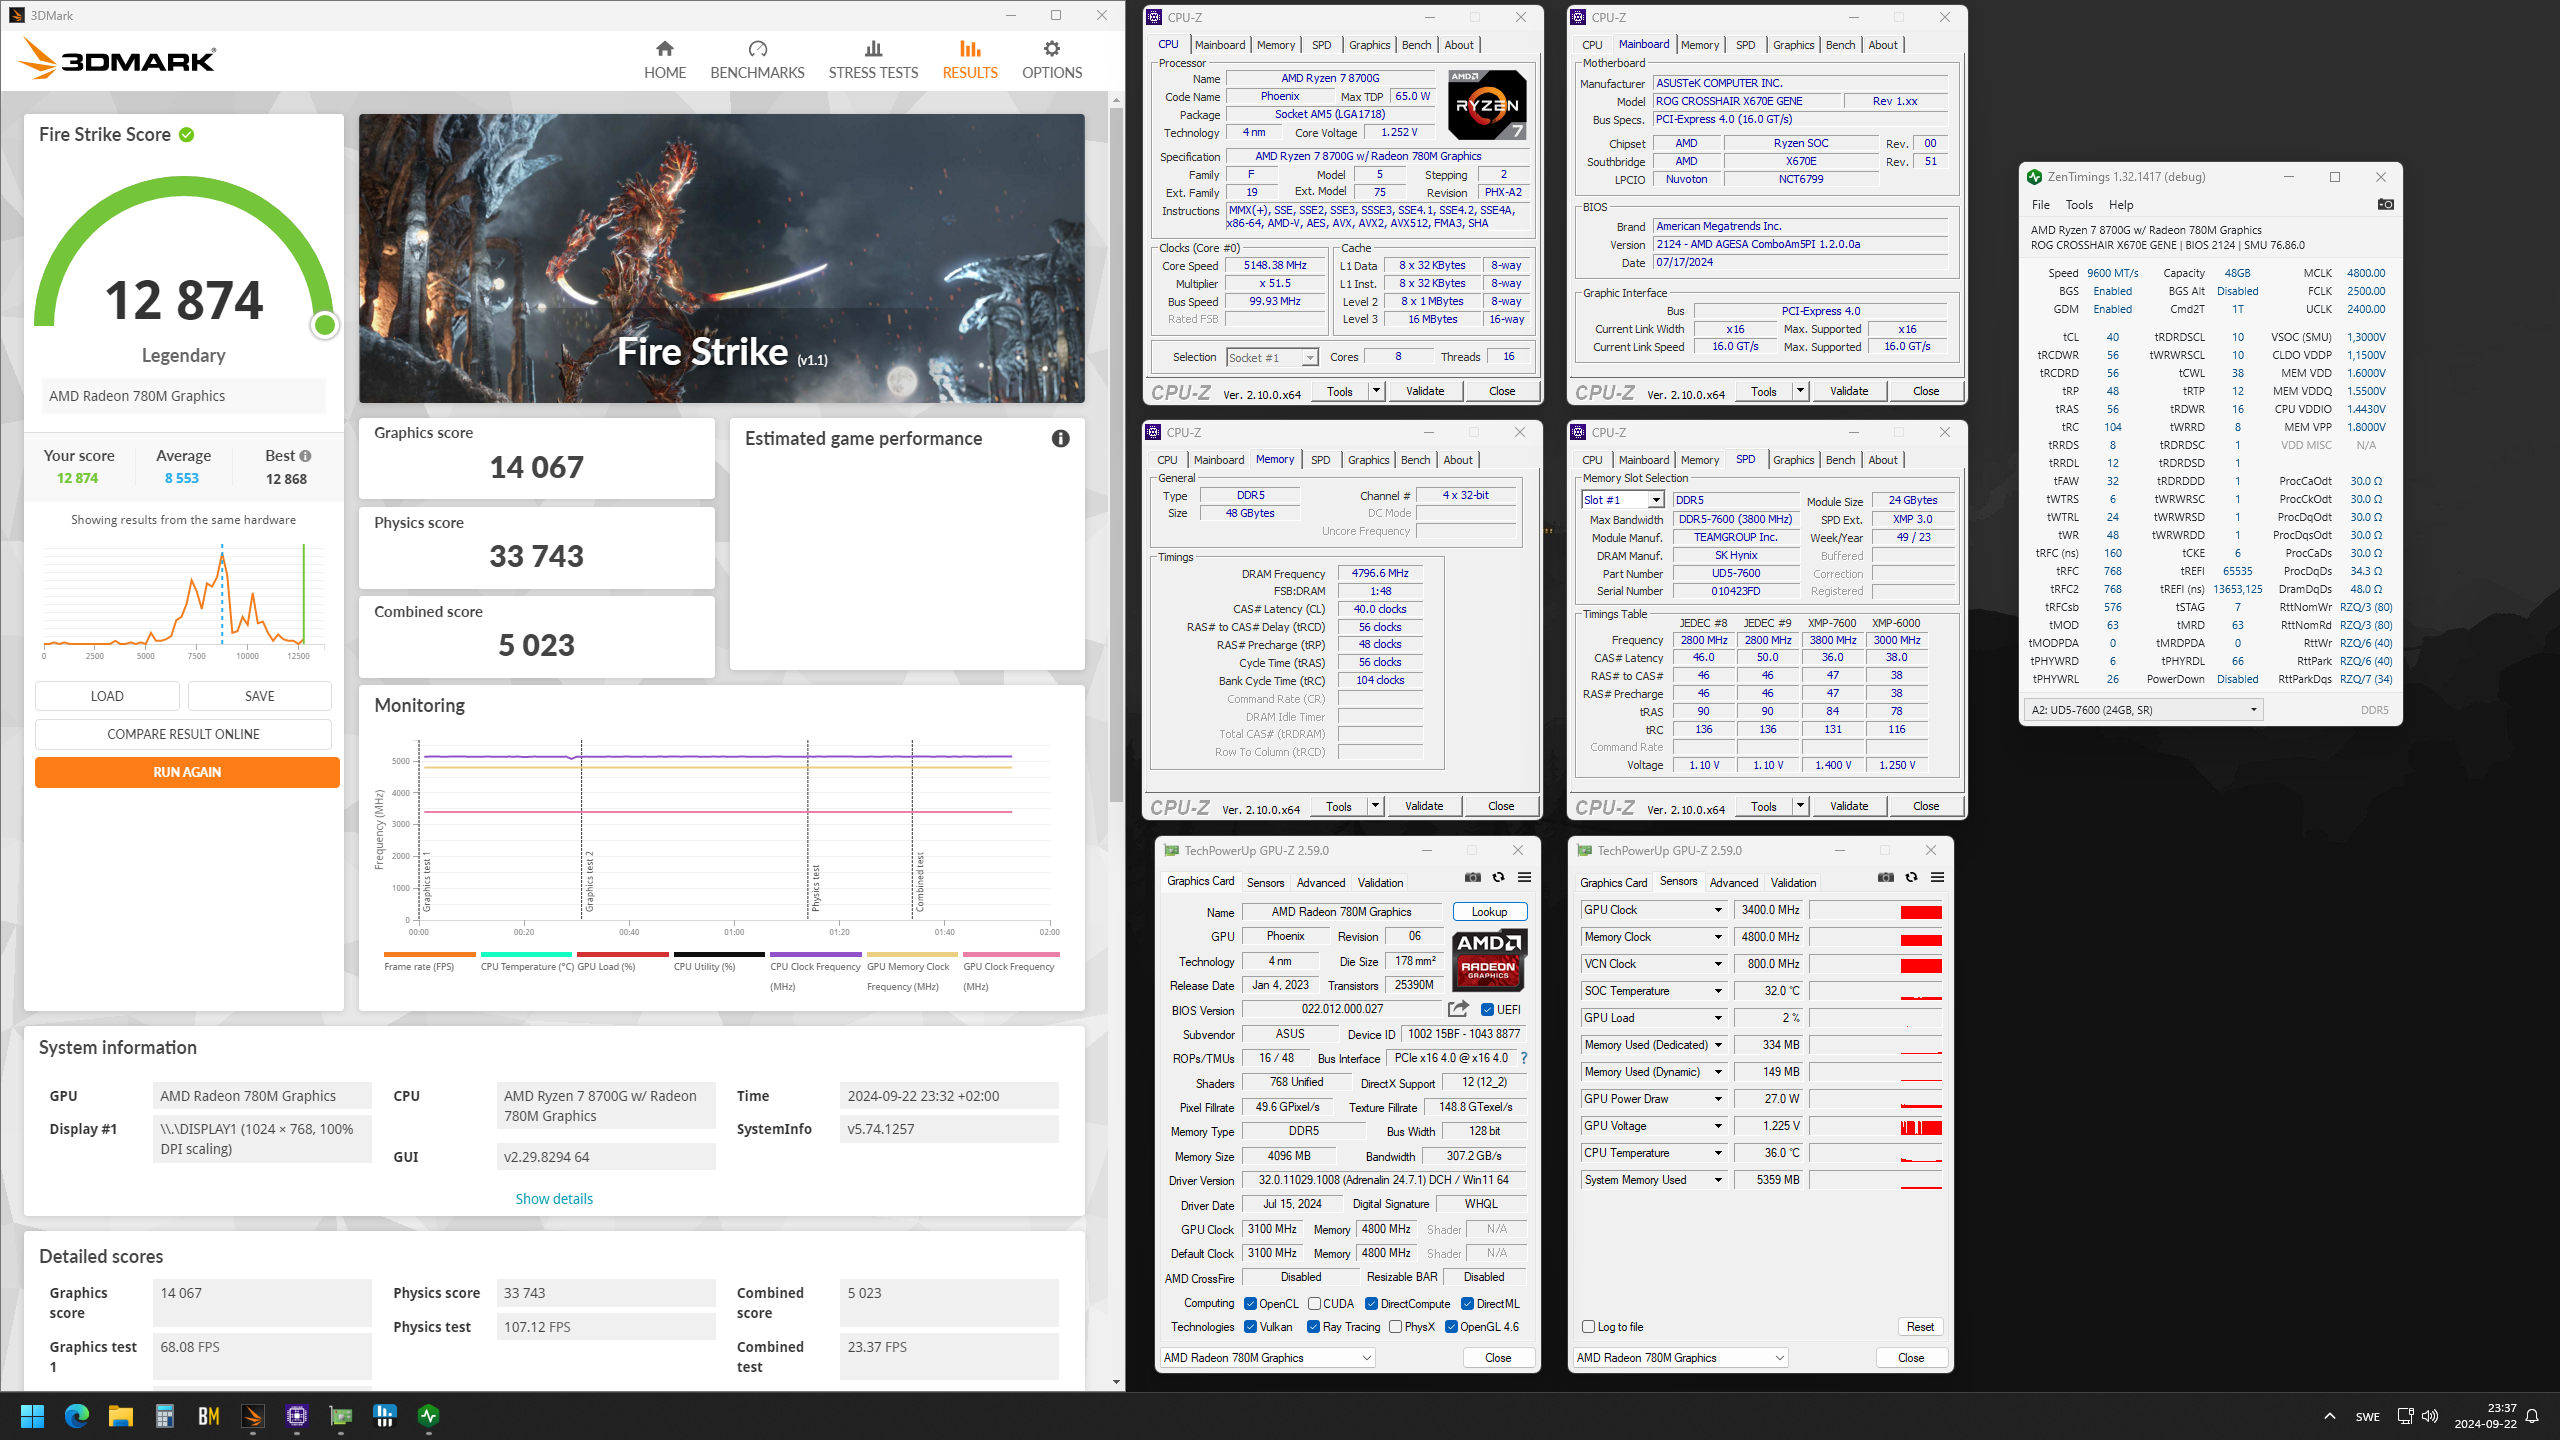Open the Tools dropdown arrow in CPU-Z CPU window
The image size is (2560, 1440).
click(x=1376, y=391)
